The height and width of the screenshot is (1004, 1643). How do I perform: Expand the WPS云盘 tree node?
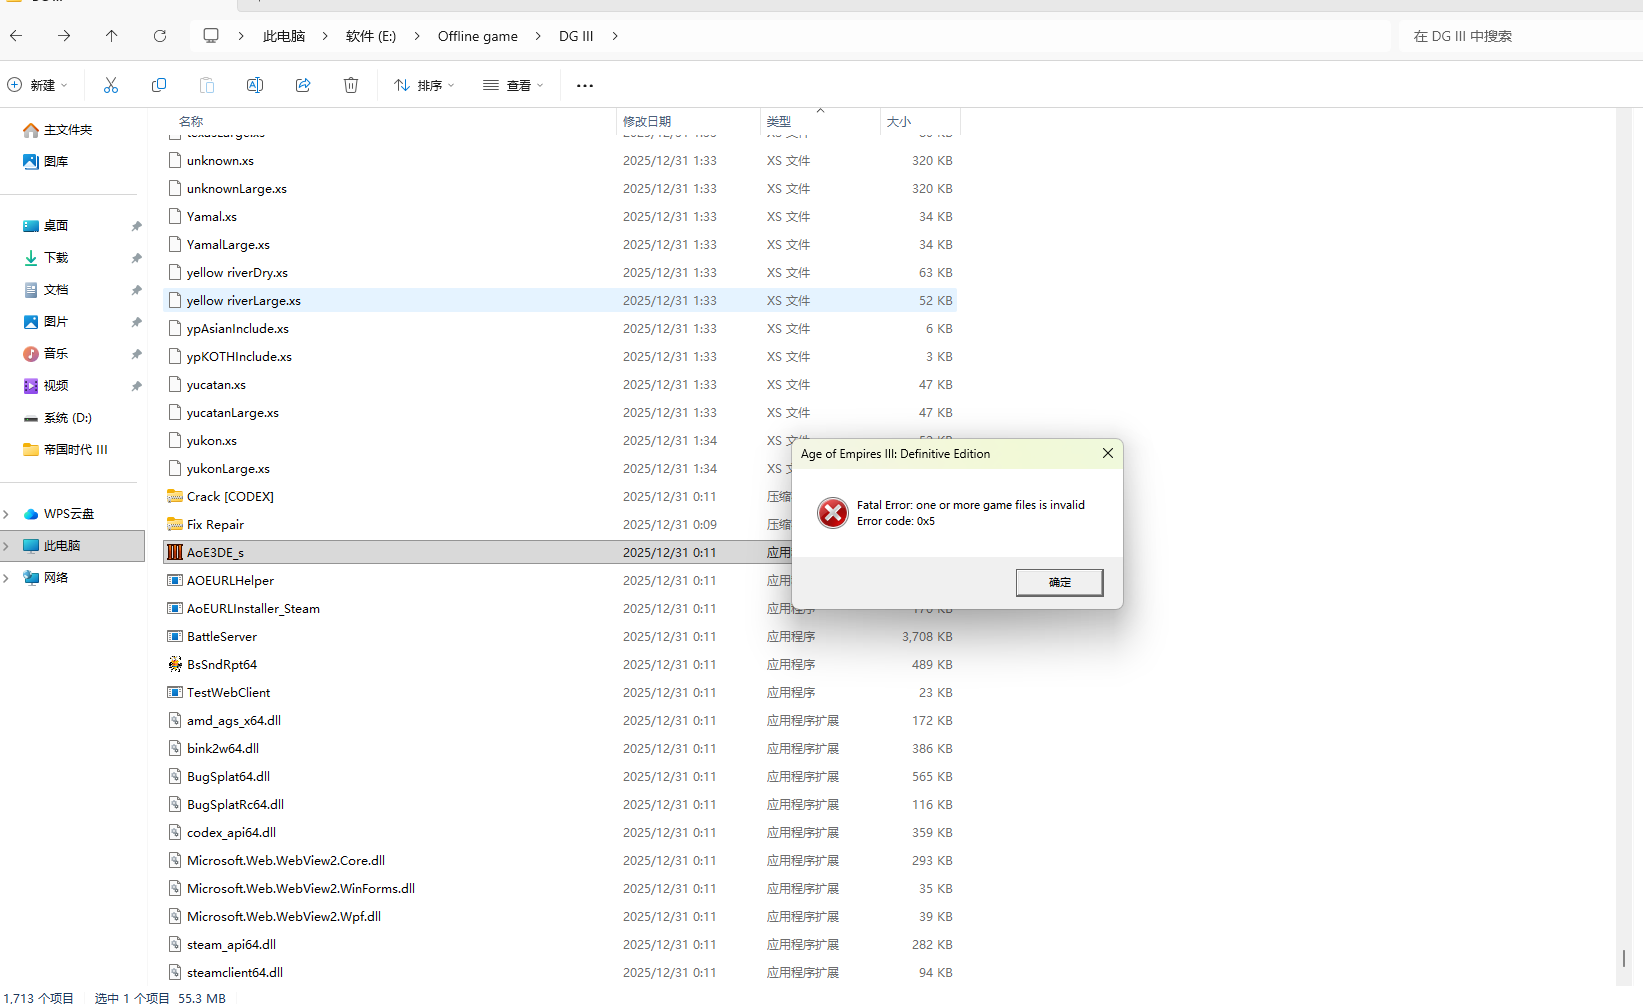(7, 514)
